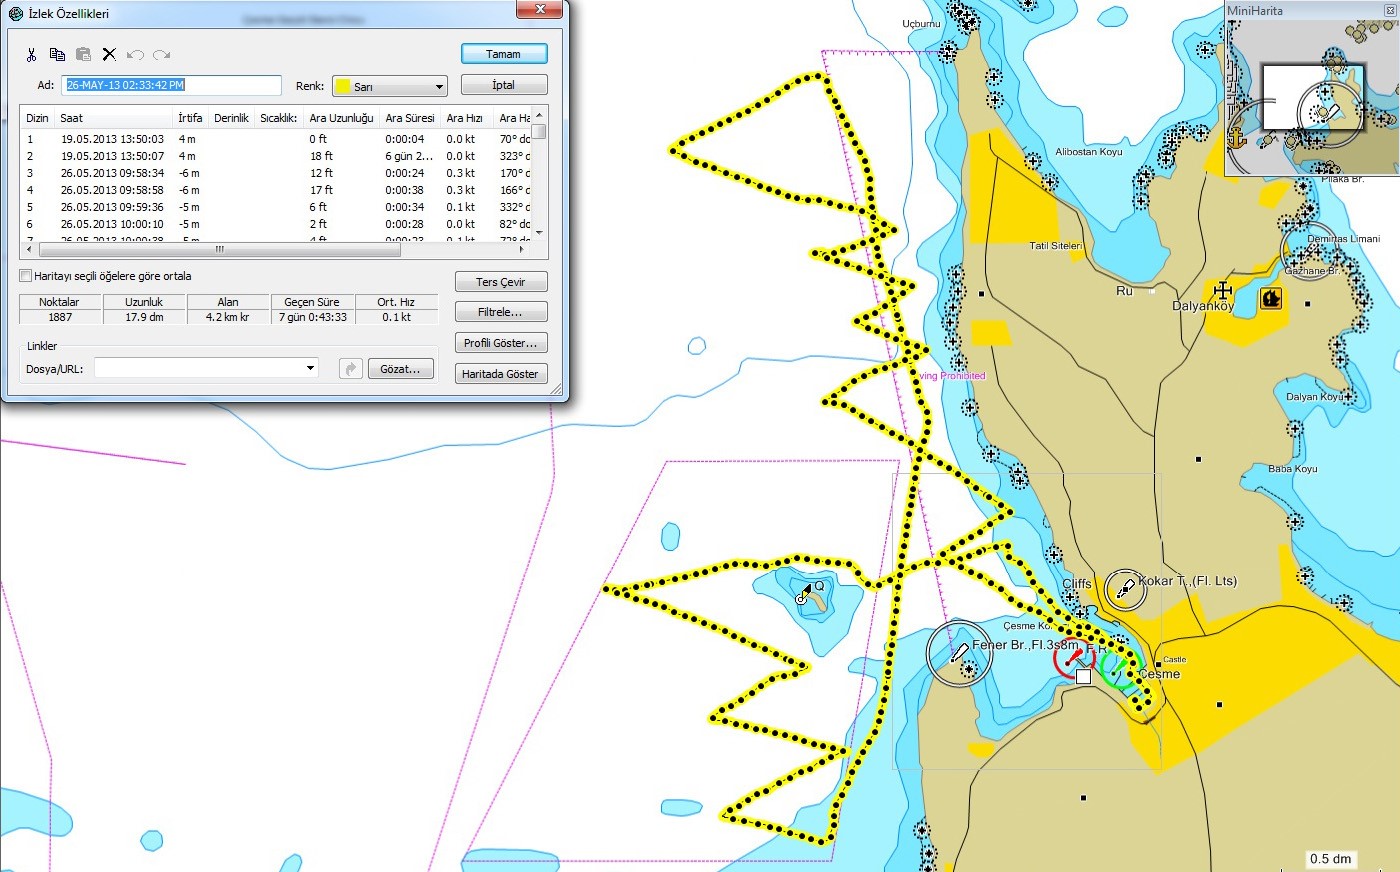Open the Filtrele... dialog

(x=501, y=312)
